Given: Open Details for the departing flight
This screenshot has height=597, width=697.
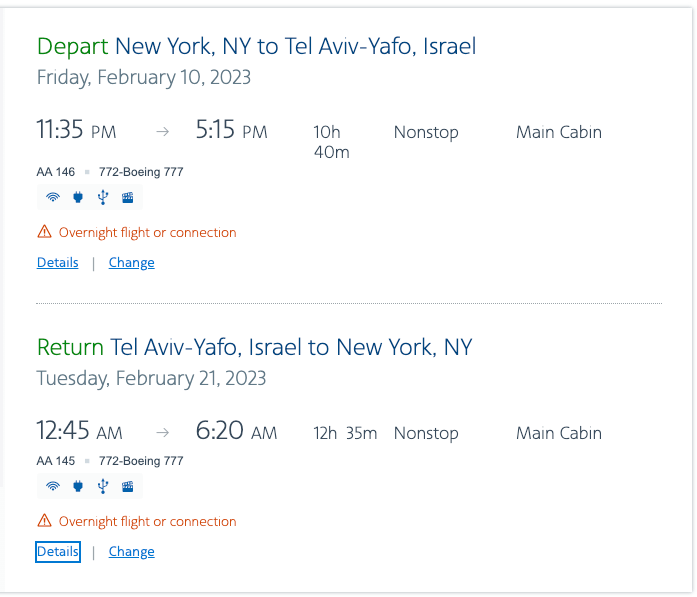Looking at the screenshot, I should click(57, 263).
